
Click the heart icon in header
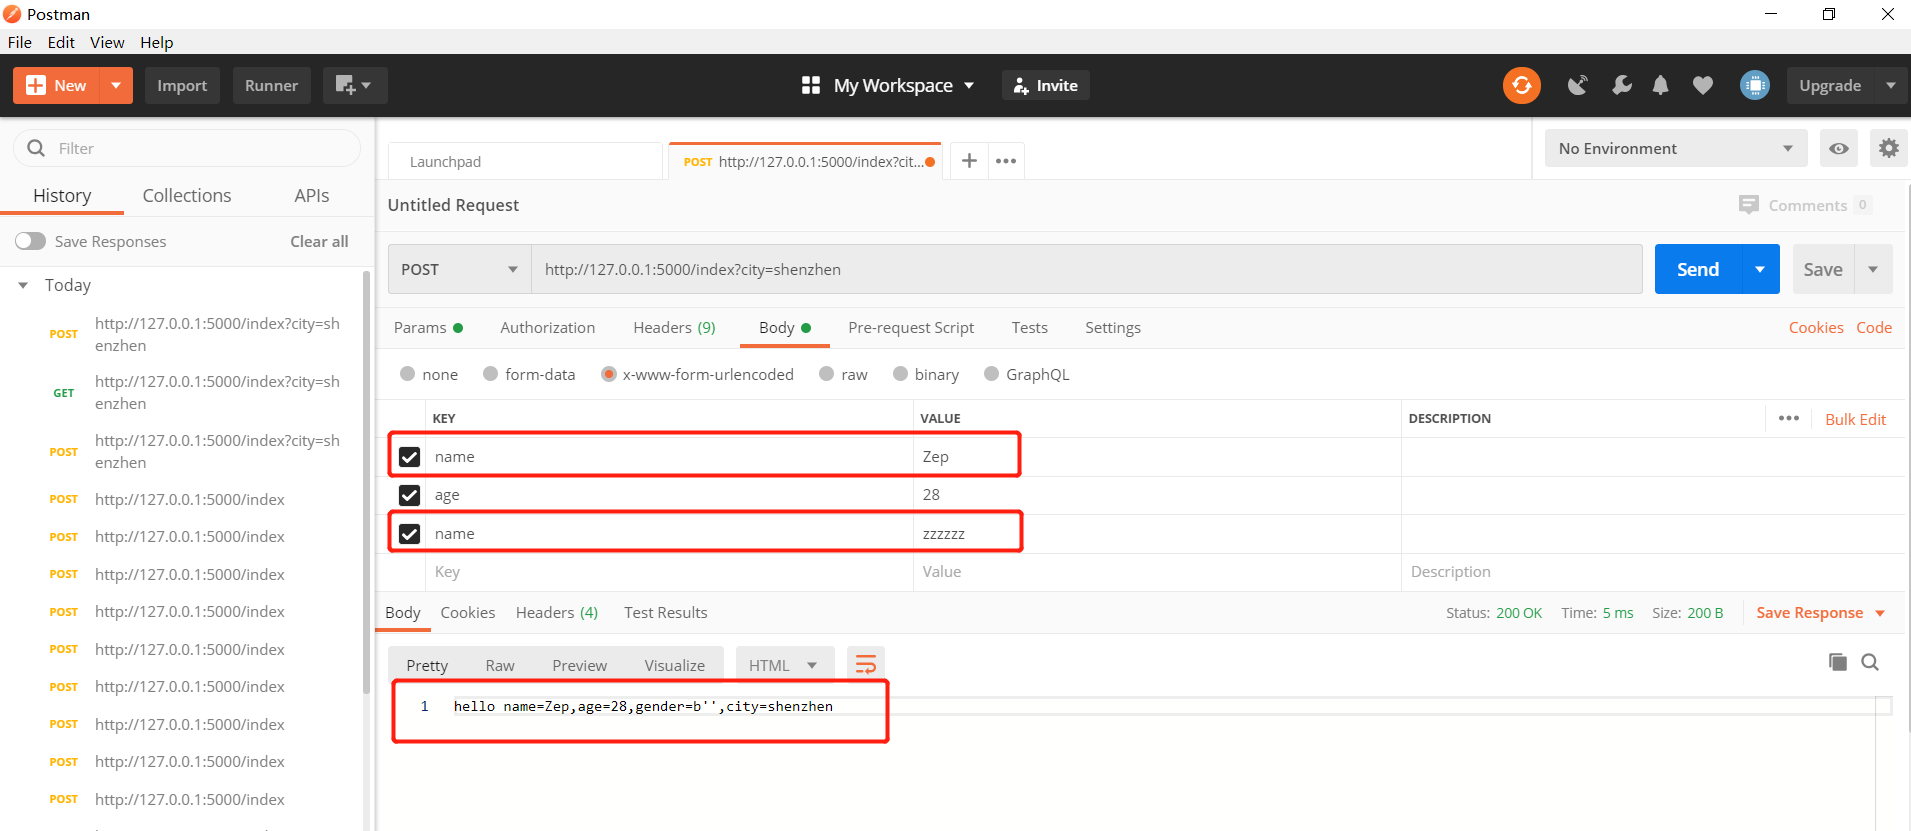[1702, 86]
